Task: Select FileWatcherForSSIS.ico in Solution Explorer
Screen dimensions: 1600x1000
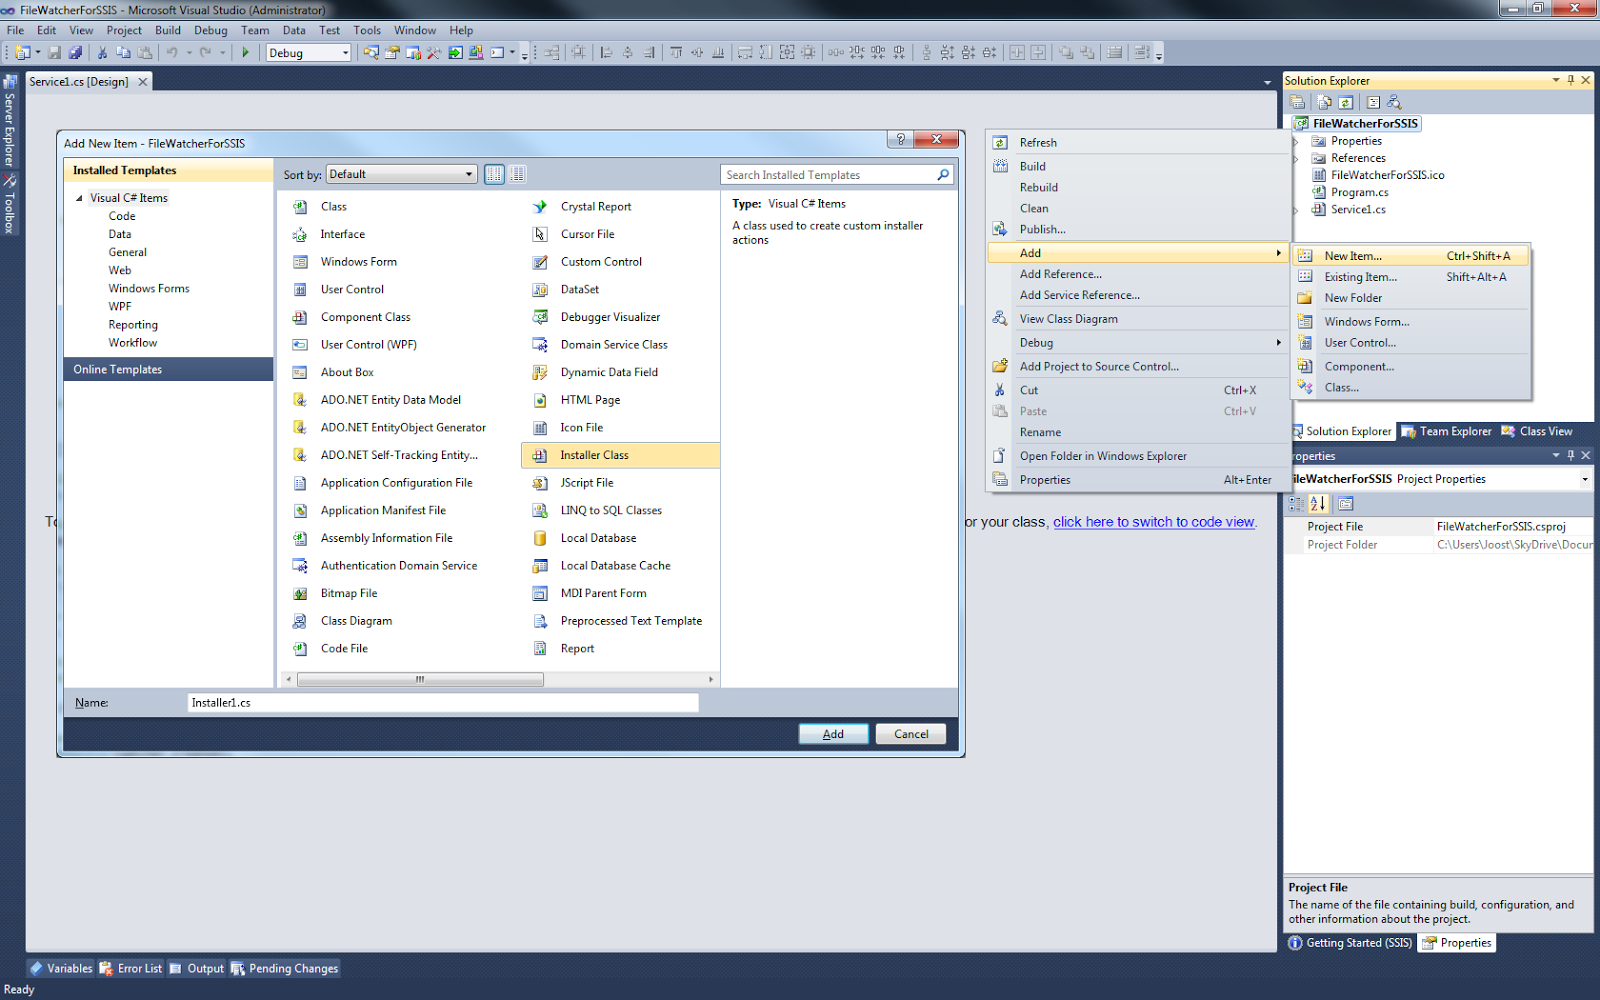Action: coord(1387,175)
